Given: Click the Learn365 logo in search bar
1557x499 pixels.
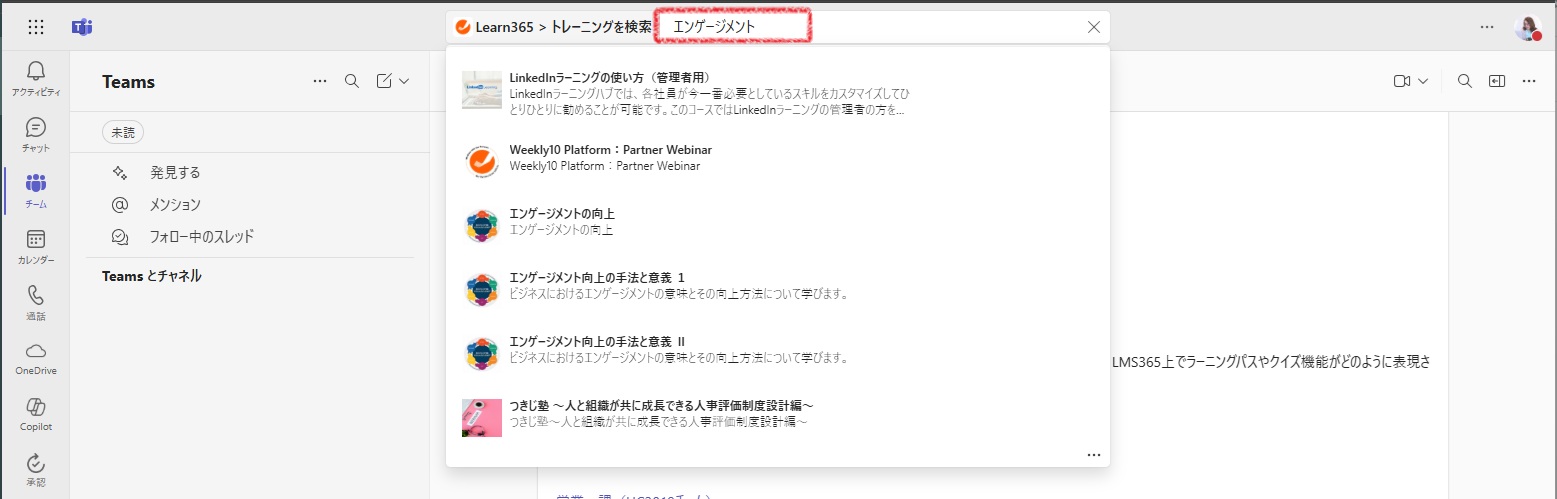Looking at the screenshot, I should coord(463,27).
